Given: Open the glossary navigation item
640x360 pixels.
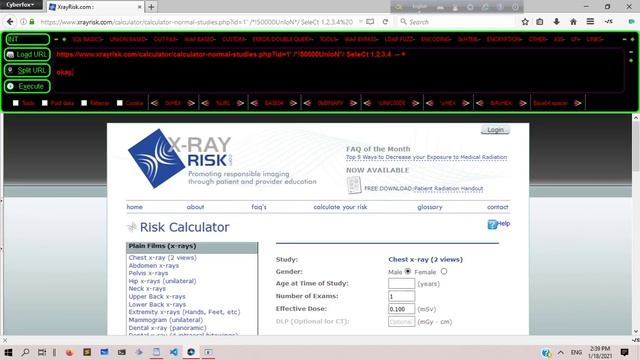Looking at the screenshot, I should 429,207.
